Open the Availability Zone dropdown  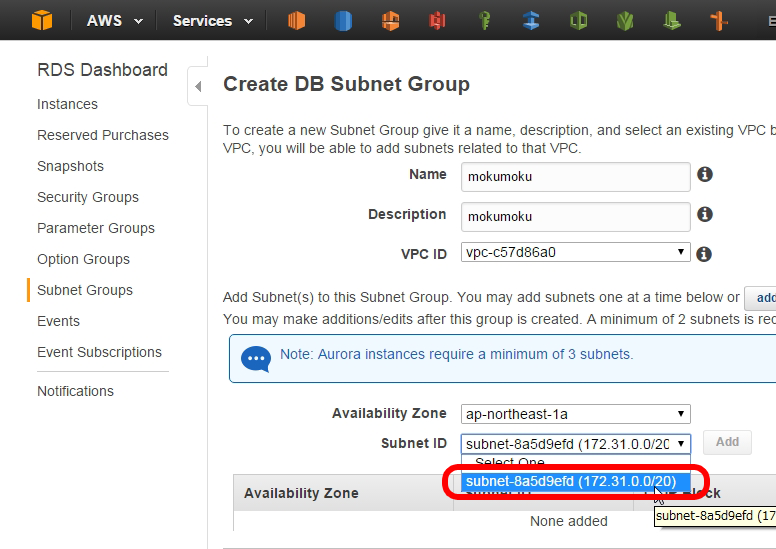coord(576,414)
